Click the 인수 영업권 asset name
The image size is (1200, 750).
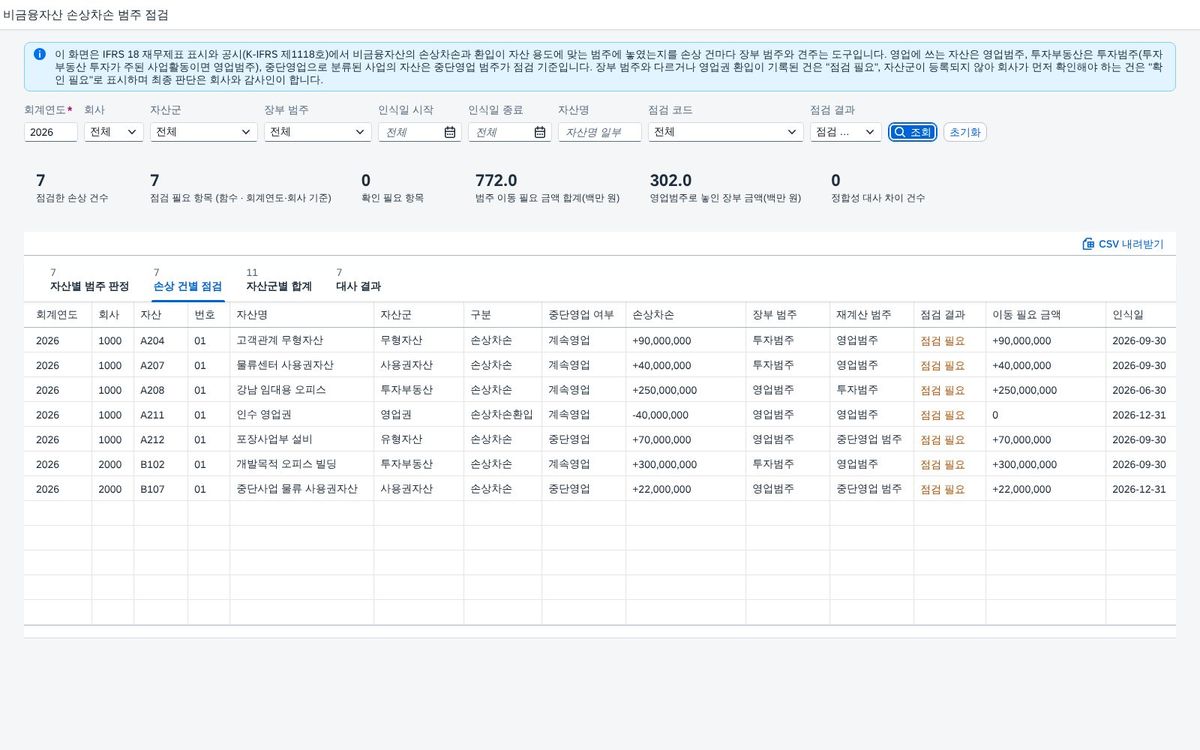[264, 415]
